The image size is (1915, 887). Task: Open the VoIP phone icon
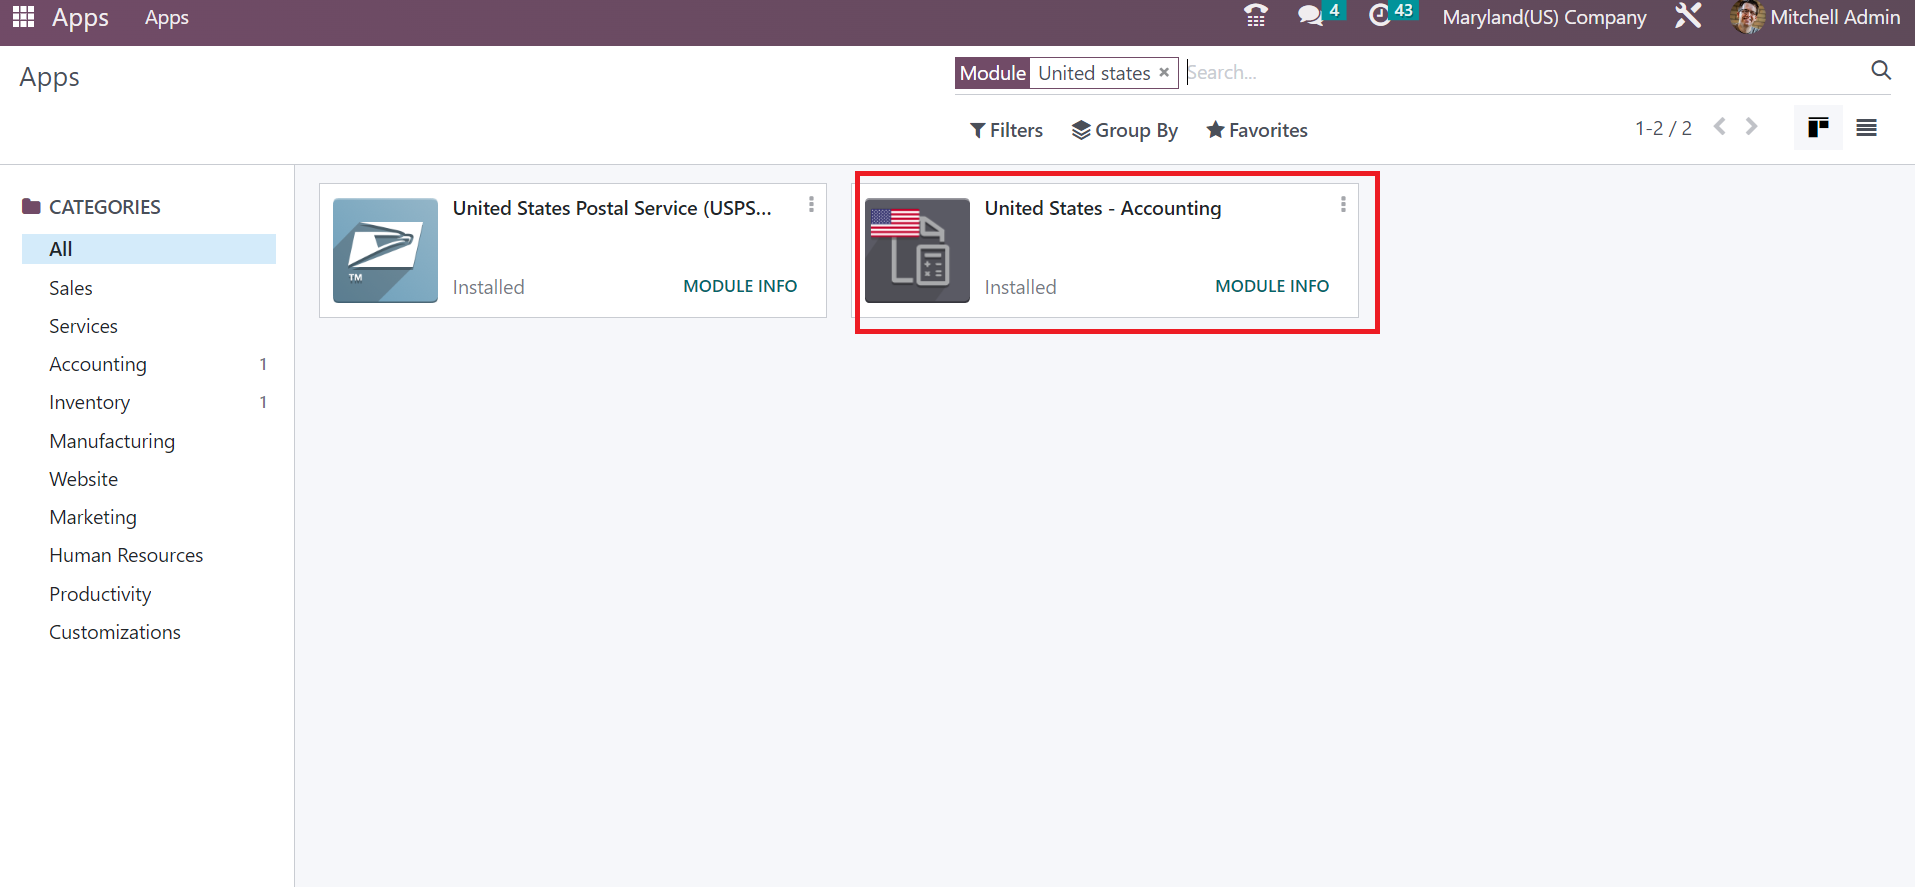(1256, 16)
